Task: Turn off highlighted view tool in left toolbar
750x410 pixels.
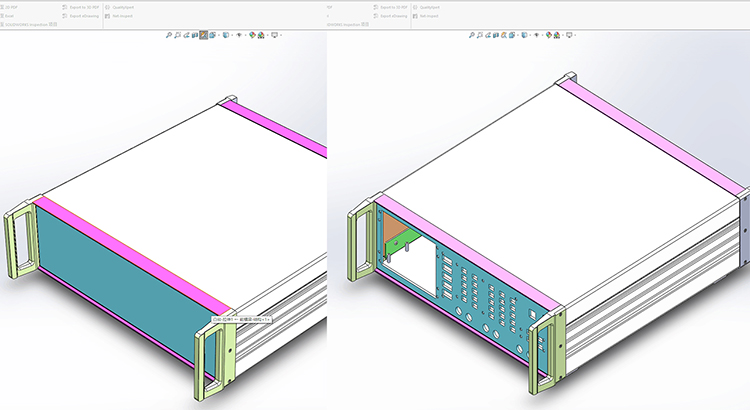Action: pos(203,34)
